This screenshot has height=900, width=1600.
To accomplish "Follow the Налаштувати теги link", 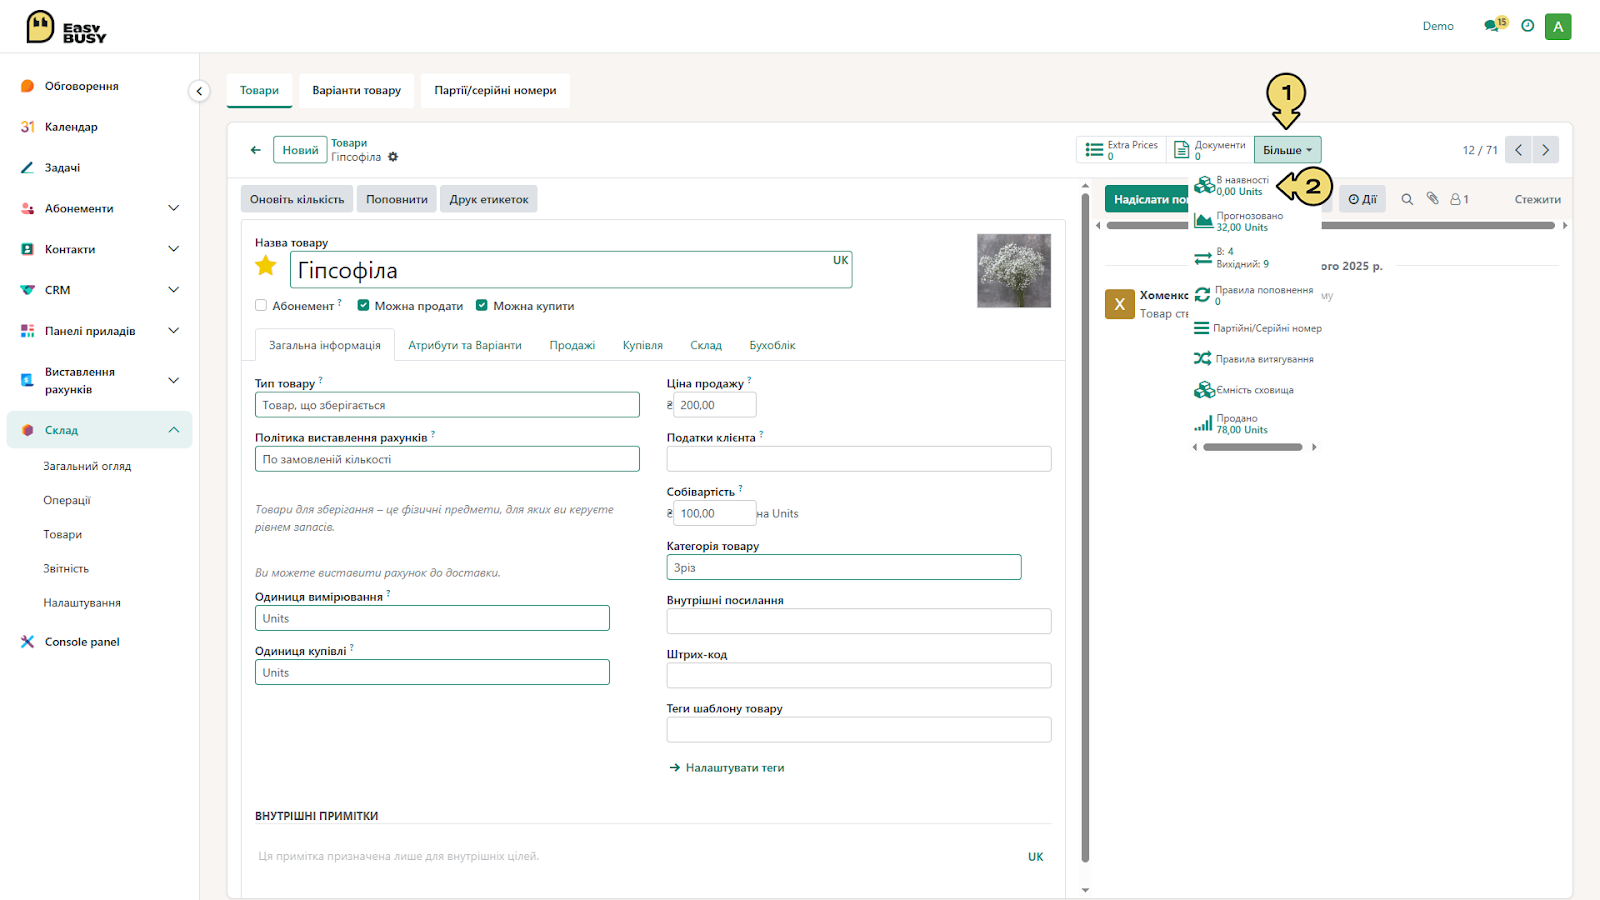I will coord(735,768).
